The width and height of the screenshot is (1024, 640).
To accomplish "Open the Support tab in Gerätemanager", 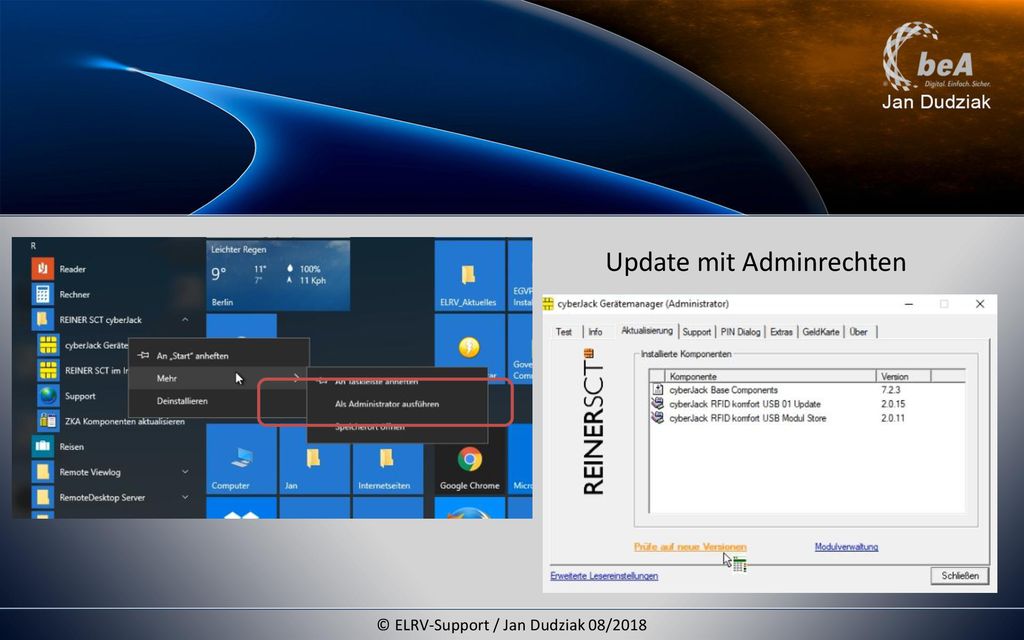I will (697, 332).
